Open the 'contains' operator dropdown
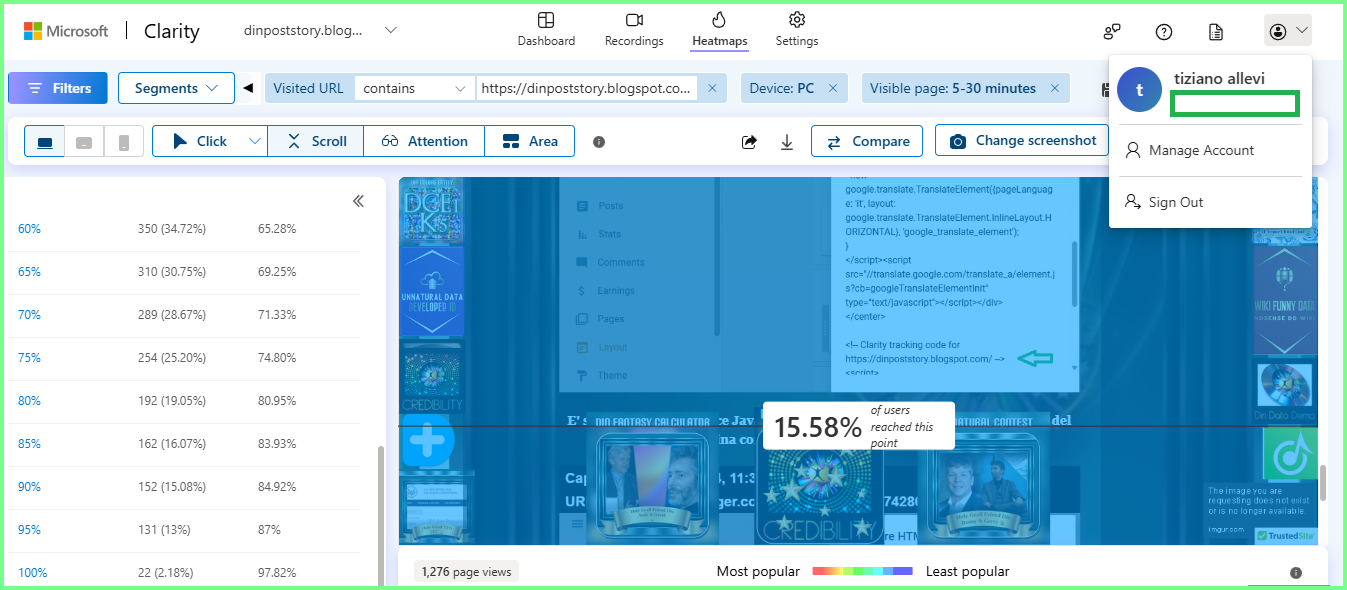This screenshot has width=1347, height=590. coord(415,88)
